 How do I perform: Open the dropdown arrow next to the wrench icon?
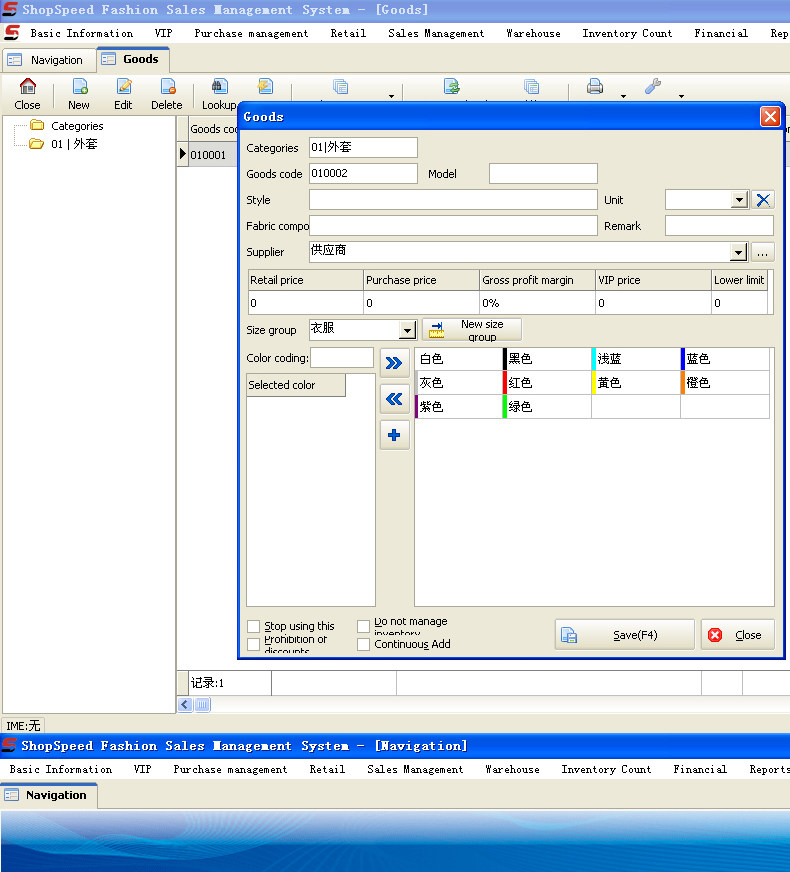click(x=681, y=96)
